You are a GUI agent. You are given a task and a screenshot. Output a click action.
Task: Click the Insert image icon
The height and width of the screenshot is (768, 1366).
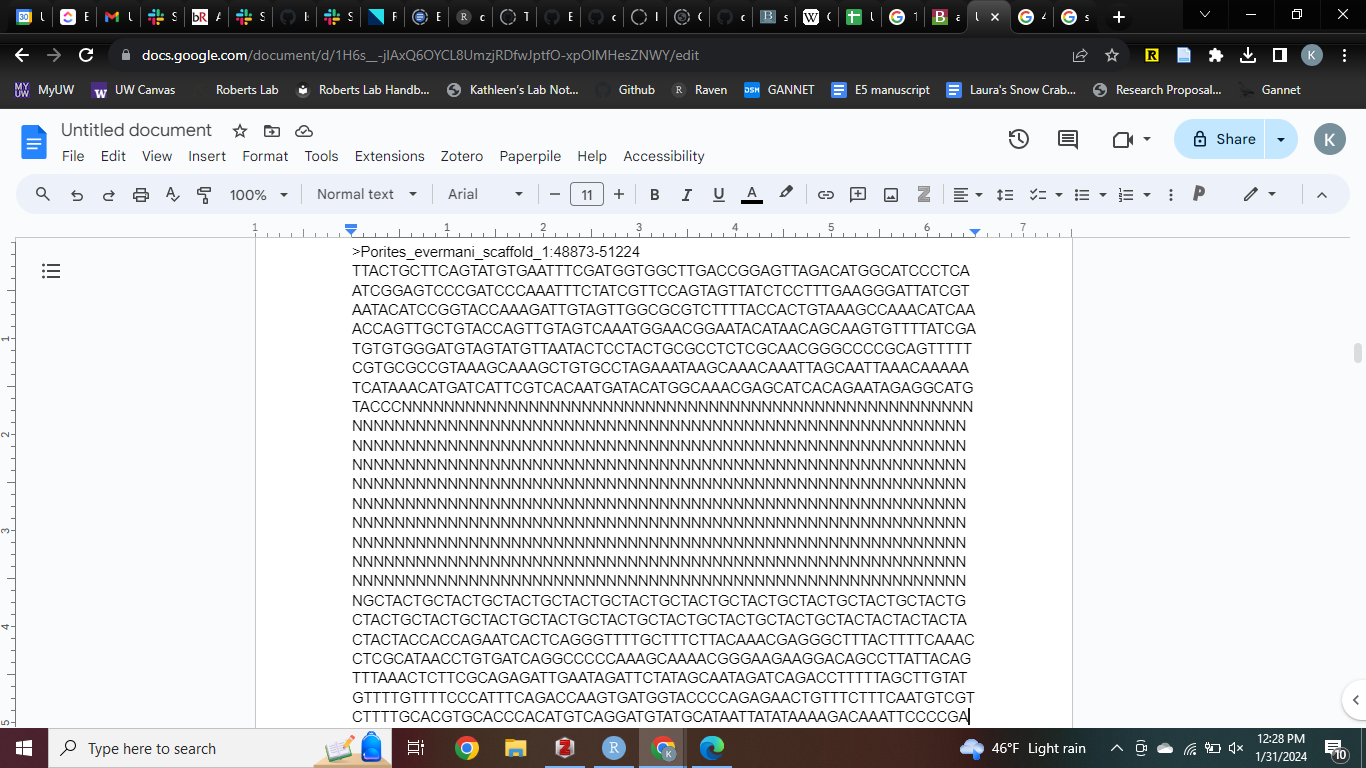(x=890, y=195)
